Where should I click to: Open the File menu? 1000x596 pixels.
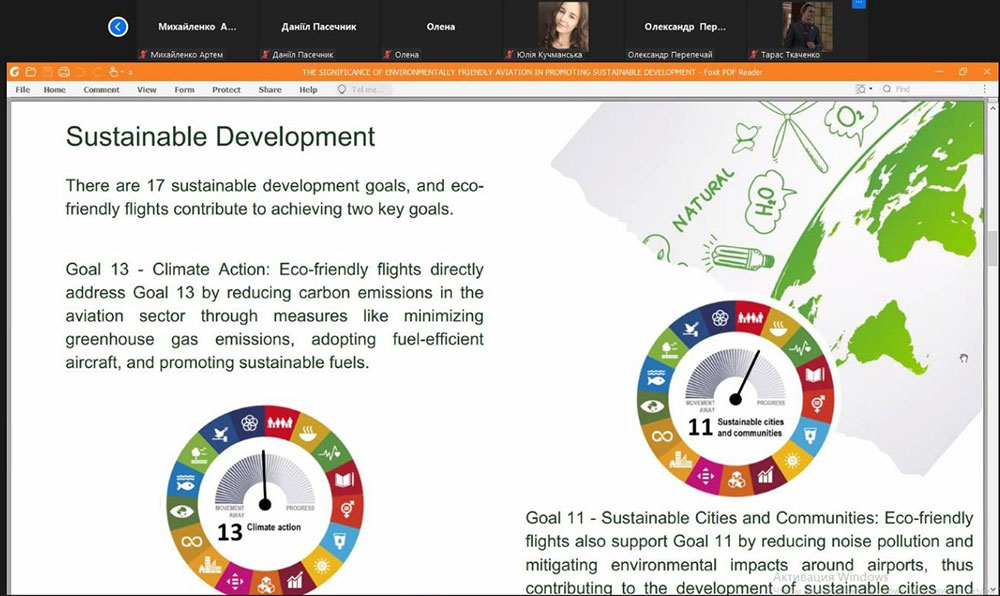pos(23,90)
